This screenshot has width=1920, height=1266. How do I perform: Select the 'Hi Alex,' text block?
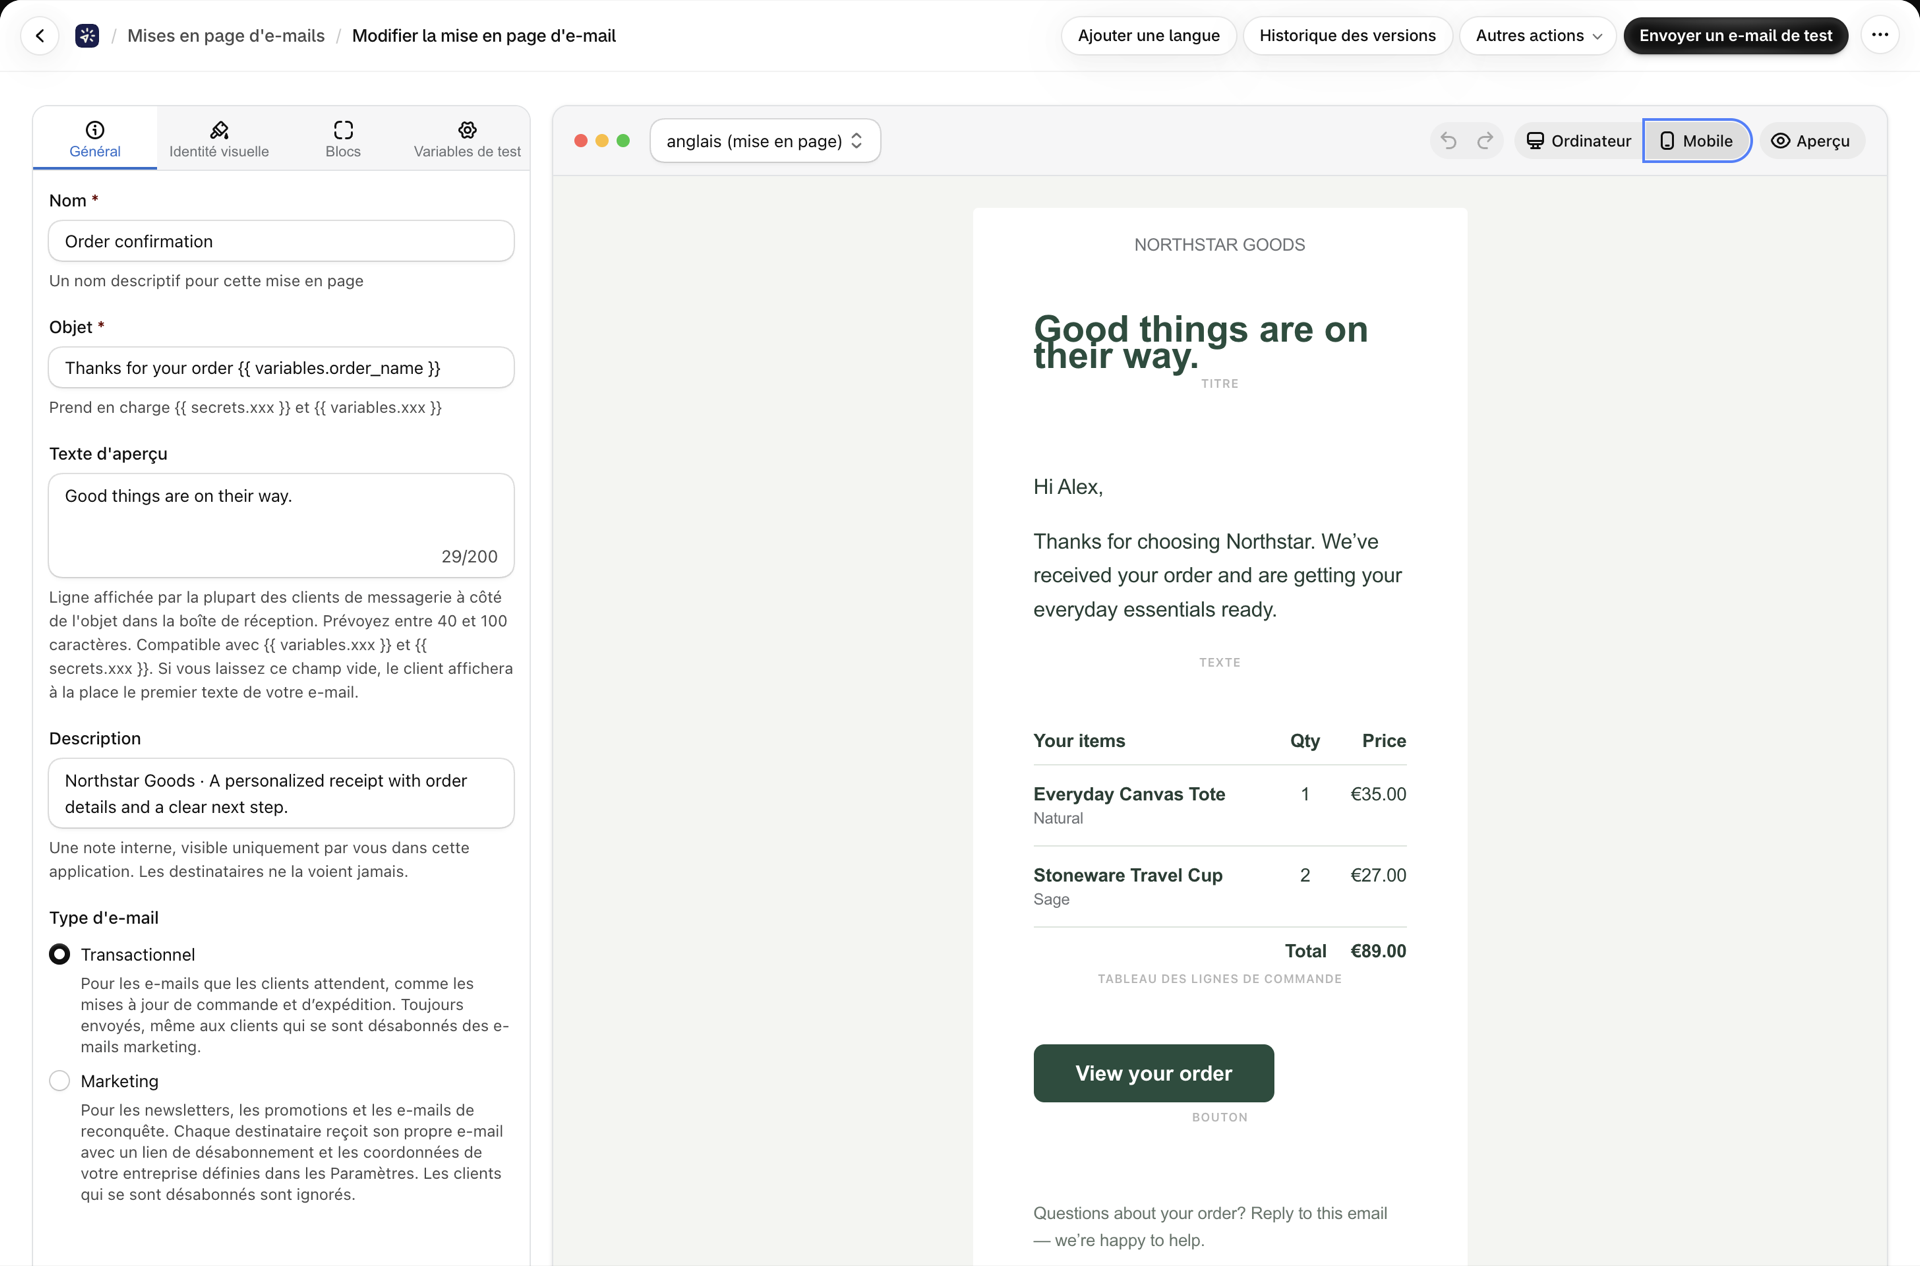click(1068, 487)
